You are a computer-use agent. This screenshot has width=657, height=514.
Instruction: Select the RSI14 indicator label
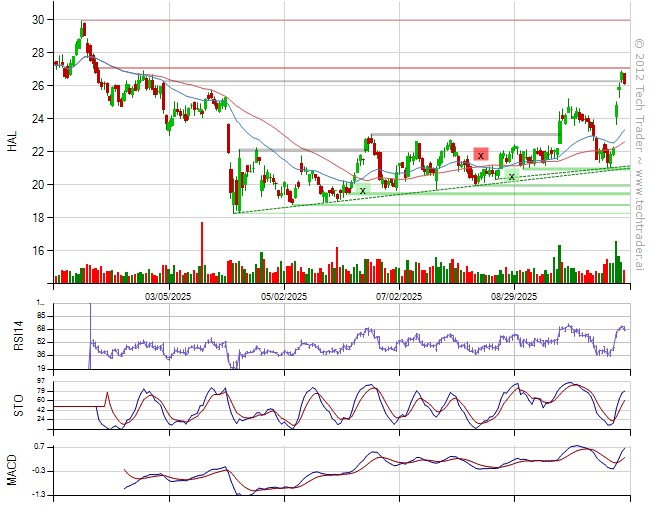pyautogui.click(x=12, y=334)
